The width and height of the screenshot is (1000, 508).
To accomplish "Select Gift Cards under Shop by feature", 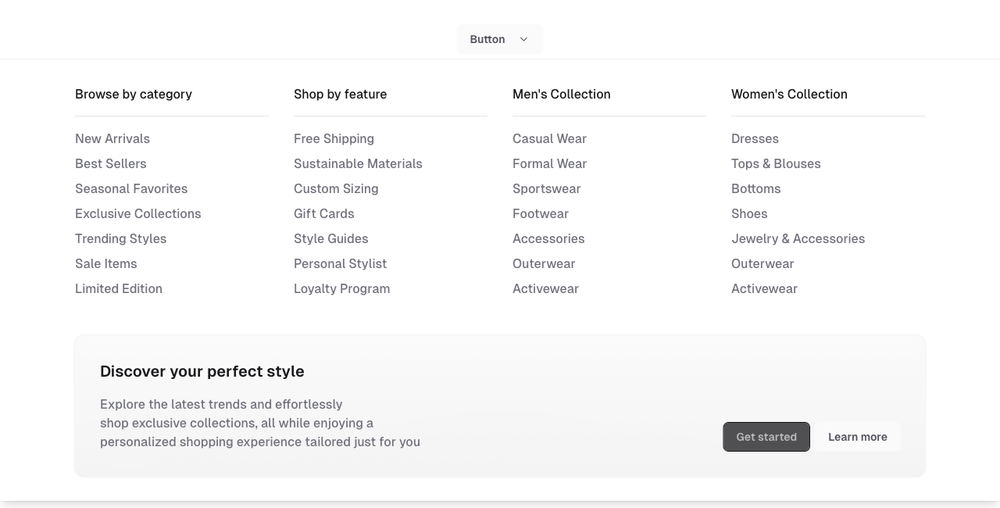I will [324, 214].
